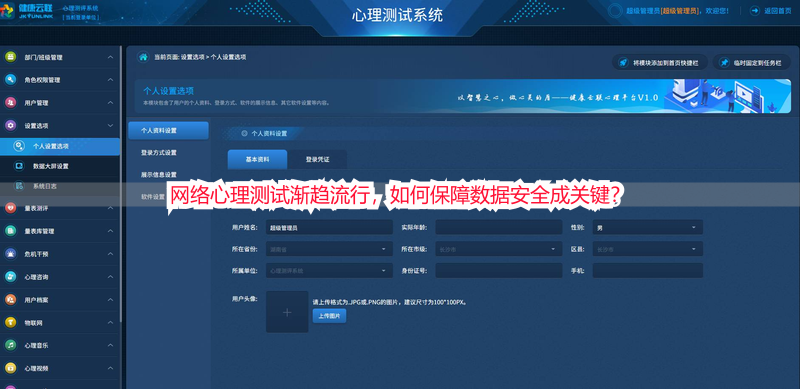Click the 系统日志 submenu icon

(x=19, y=186)
